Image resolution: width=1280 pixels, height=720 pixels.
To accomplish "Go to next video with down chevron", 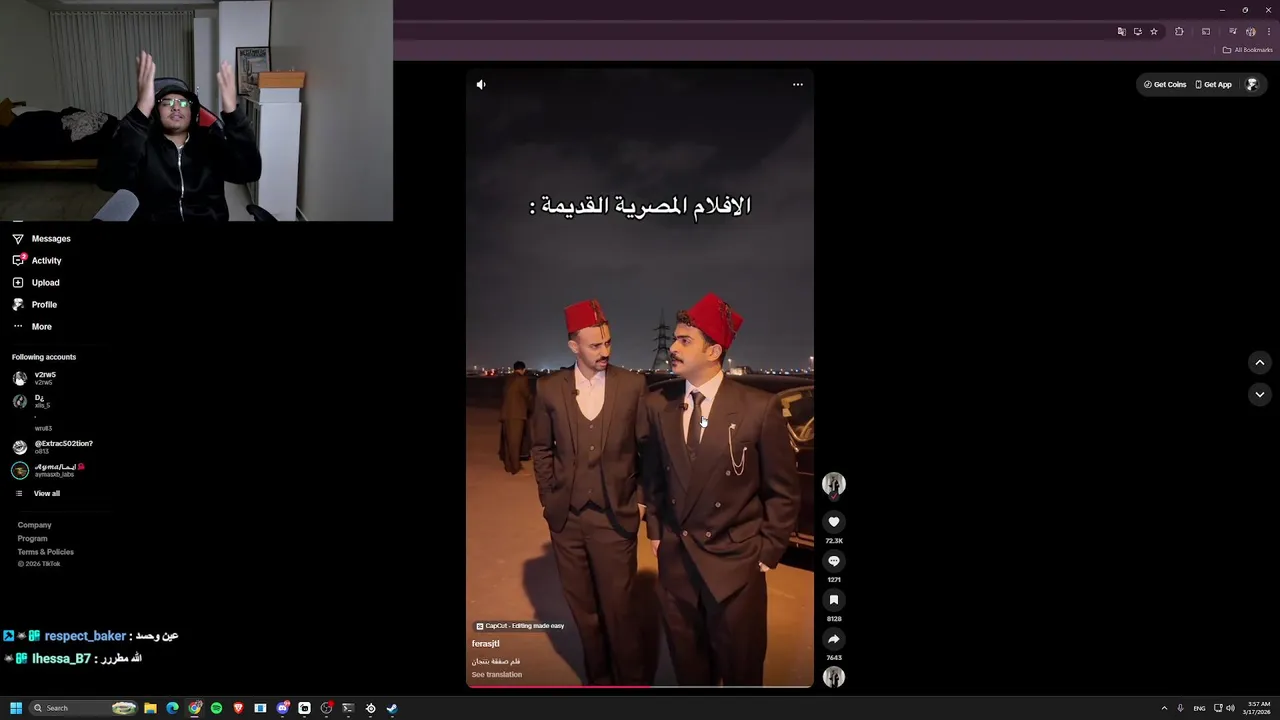I will point(1260,395).
